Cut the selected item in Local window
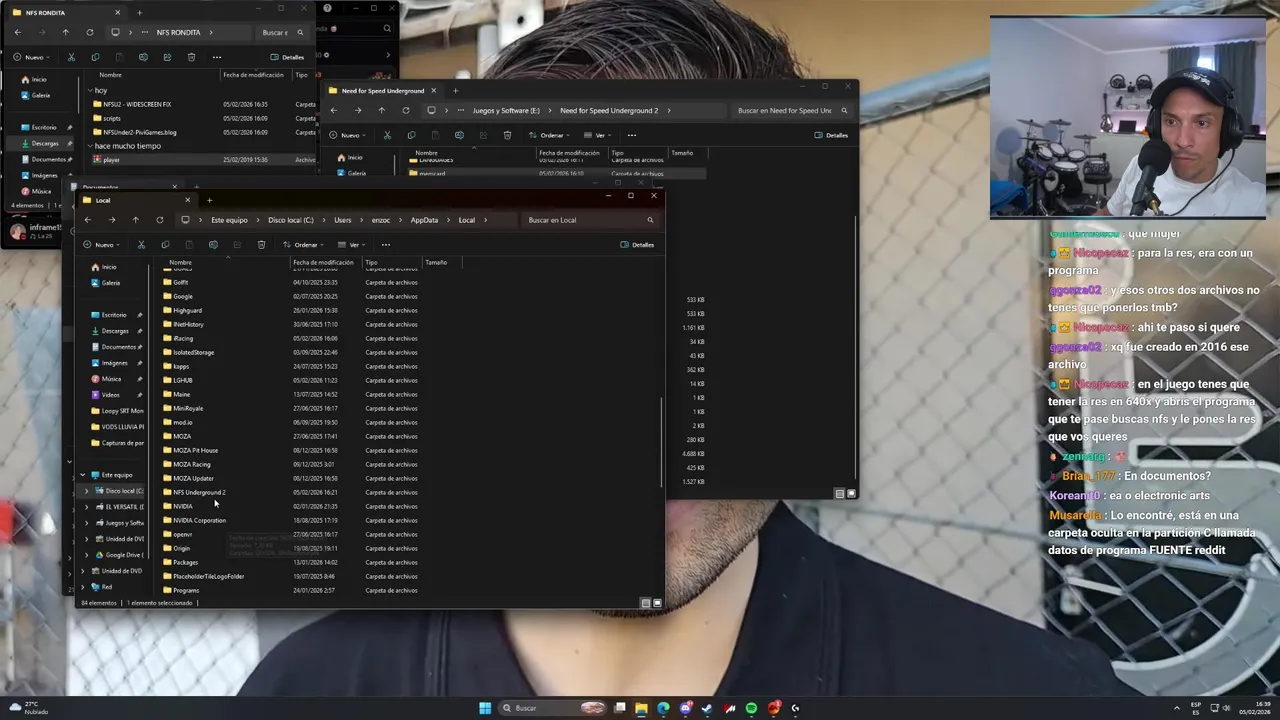 point(141,245)
